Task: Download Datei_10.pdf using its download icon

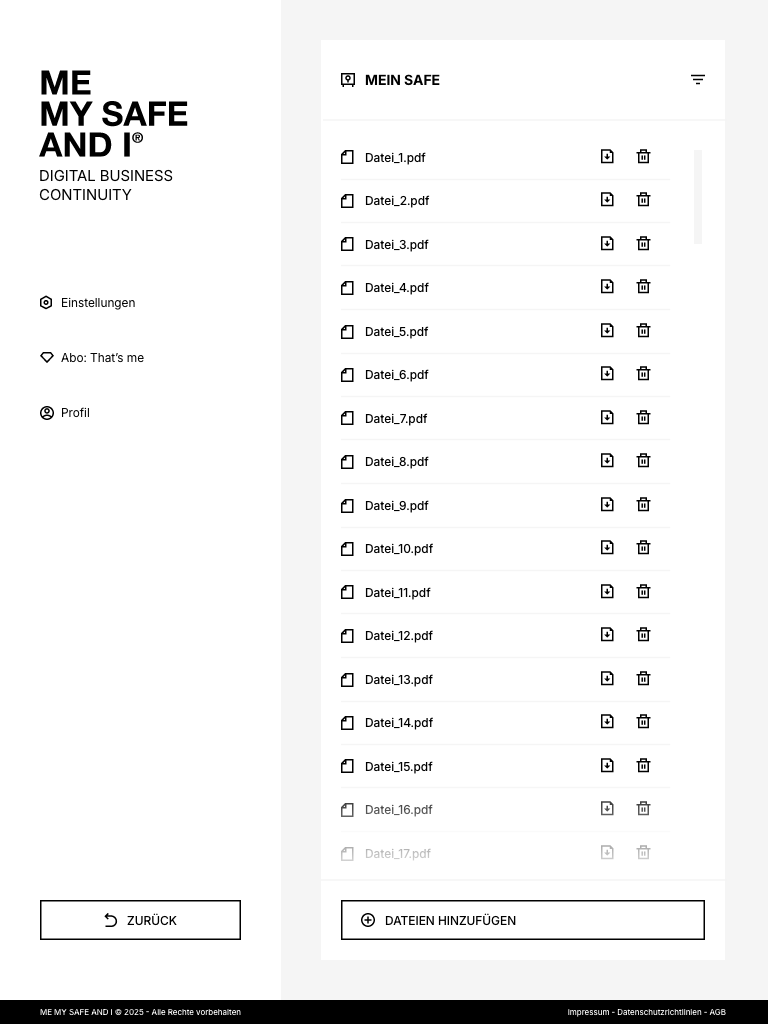Action: (607, 547)
